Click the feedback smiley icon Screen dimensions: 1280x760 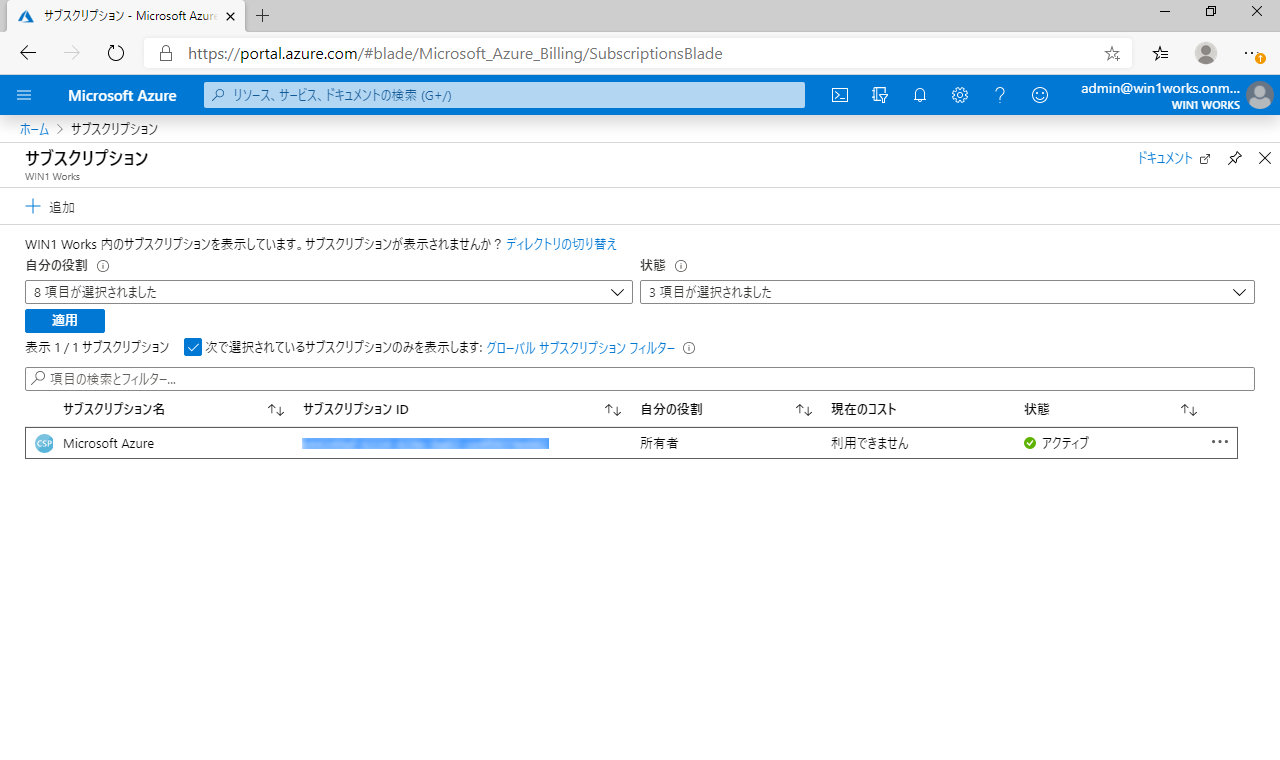pos(1040,95)
